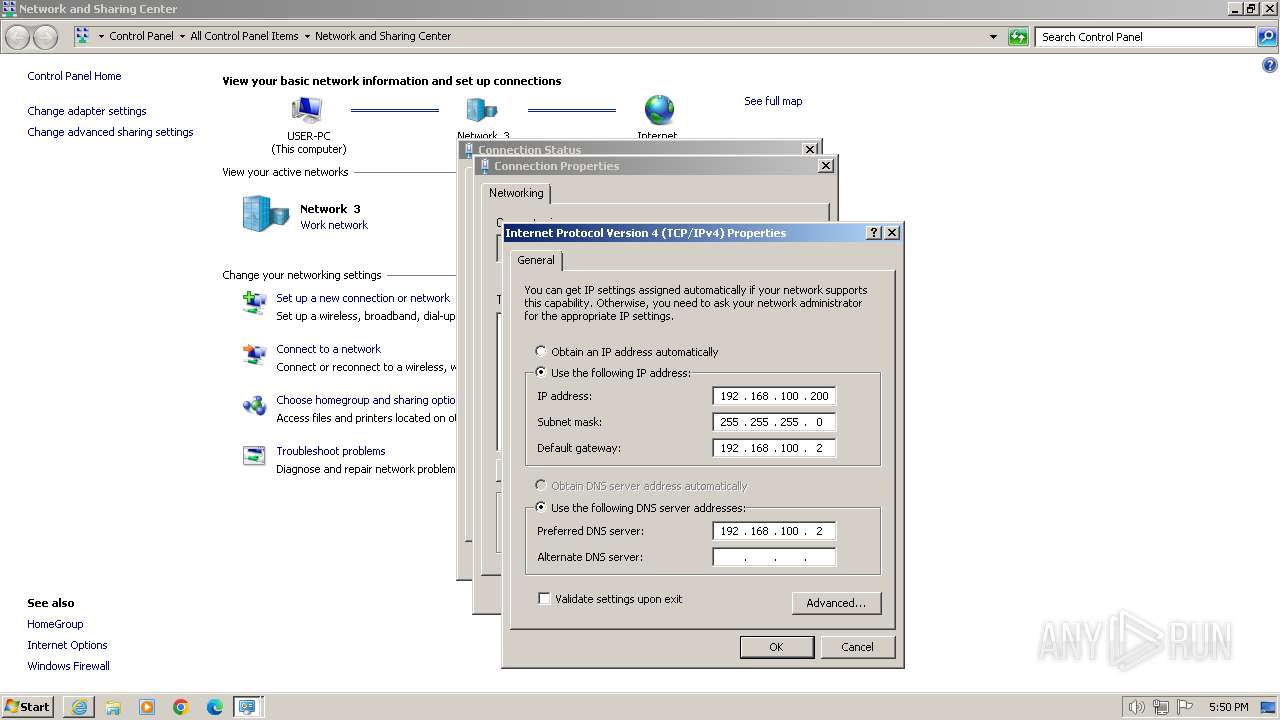Screen dimensions: 1280x720
Task: Expand the All Control Panel Items breadcrumb arrow
Action: (x=307, y=36)
